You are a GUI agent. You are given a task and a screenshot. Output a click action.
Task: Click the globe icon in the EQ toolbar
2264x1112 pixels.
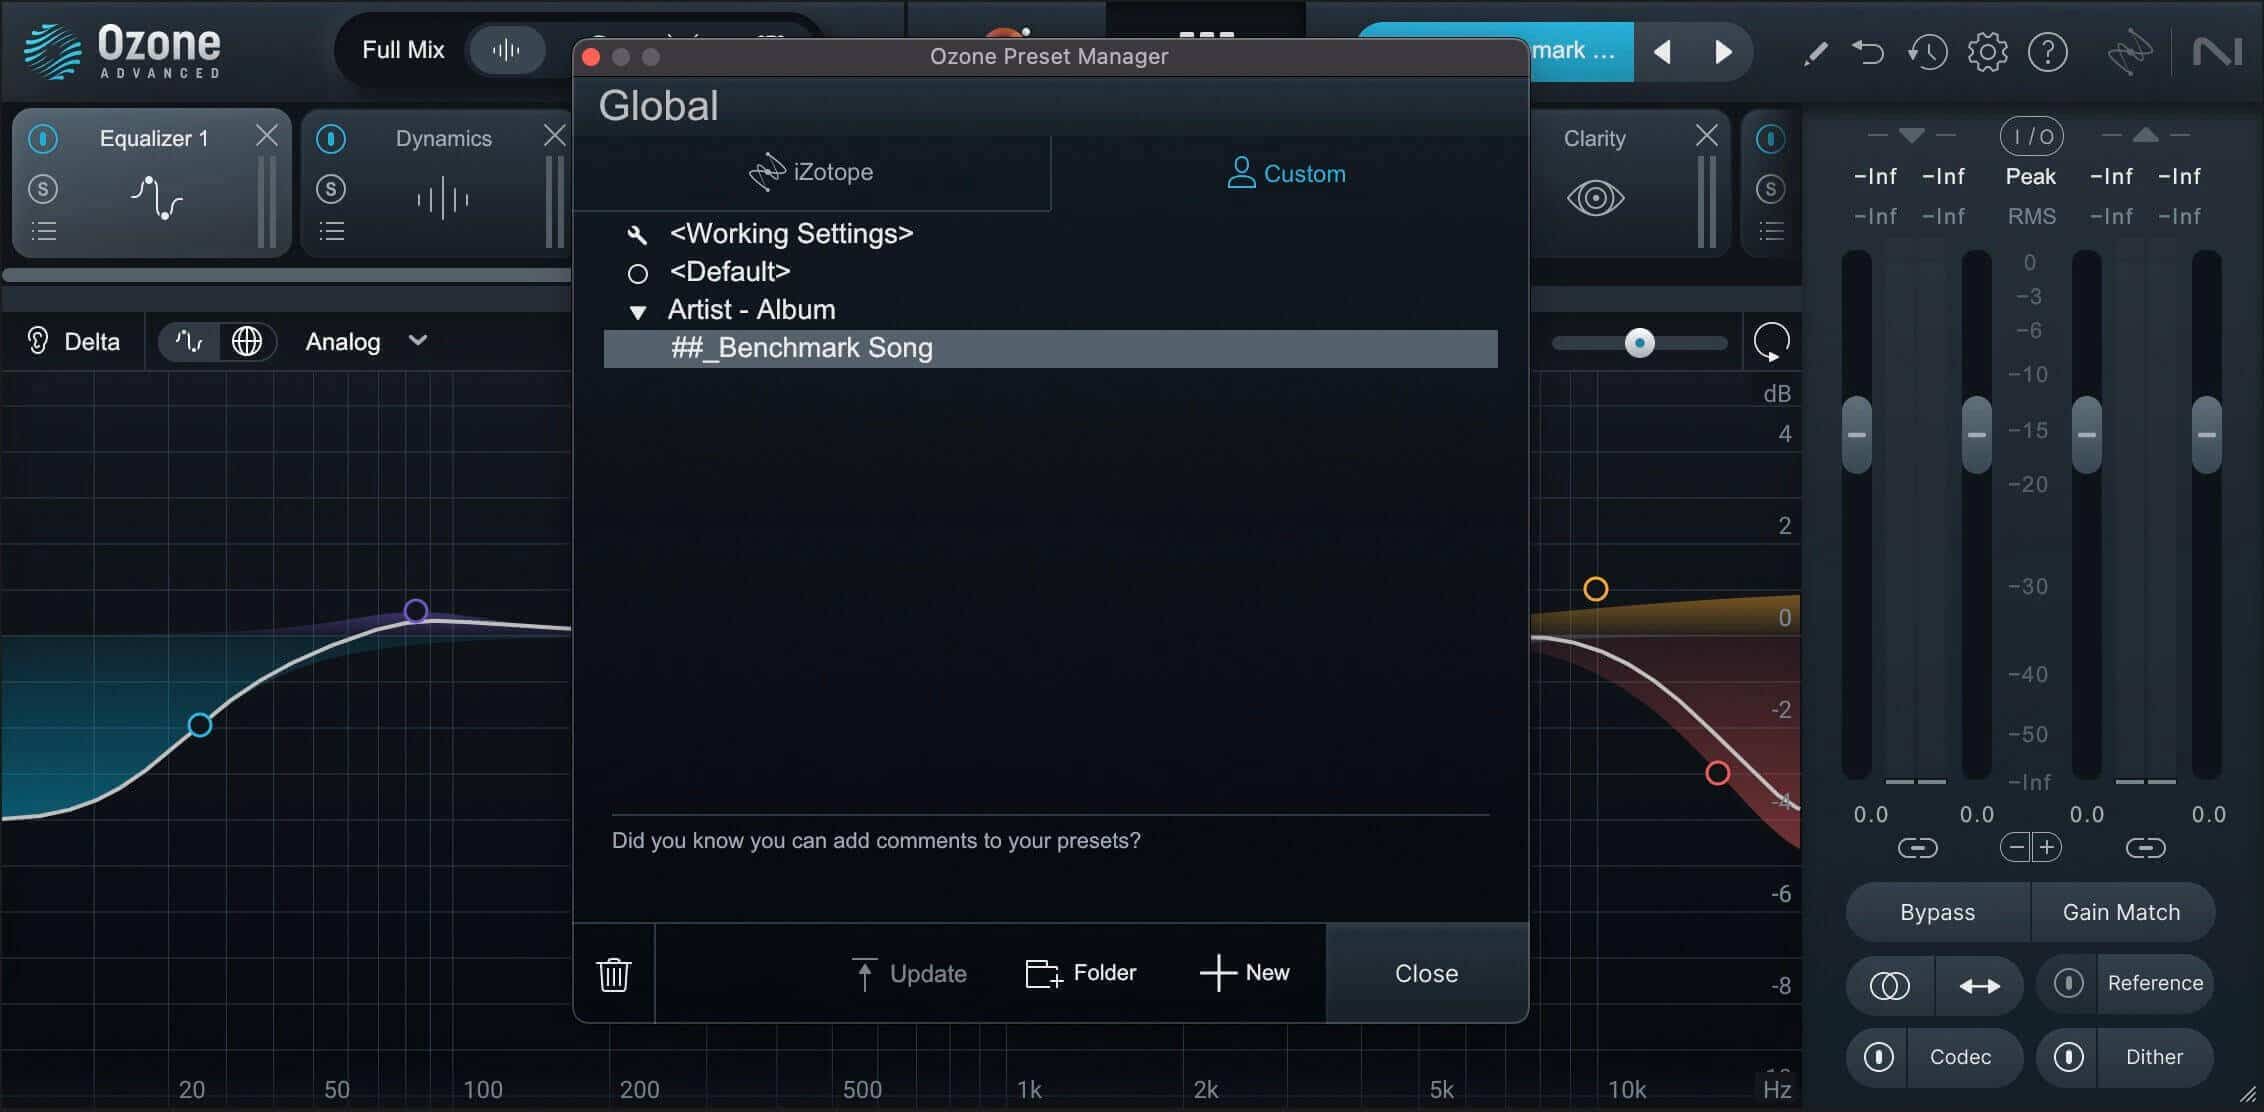pos(247,342)
